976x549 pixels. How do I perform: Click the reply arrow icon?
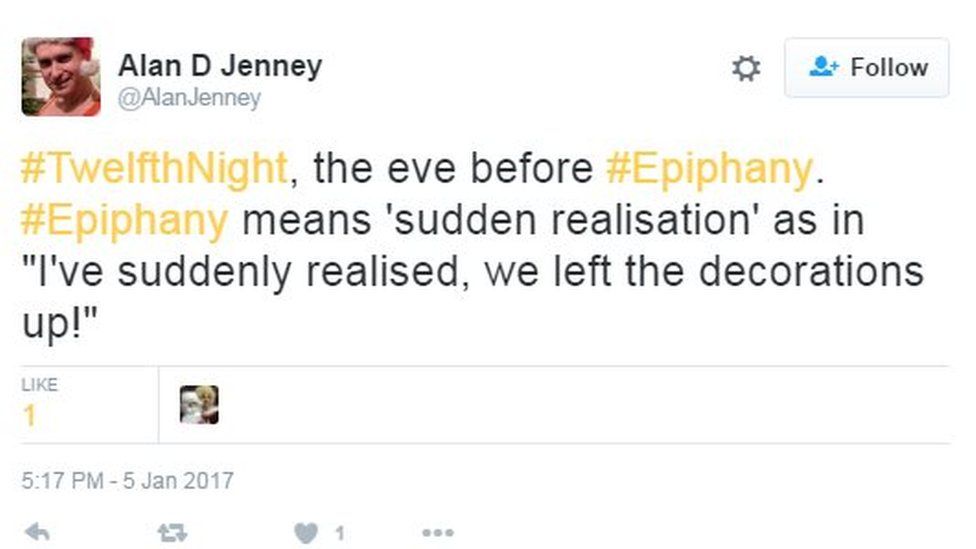36,532
